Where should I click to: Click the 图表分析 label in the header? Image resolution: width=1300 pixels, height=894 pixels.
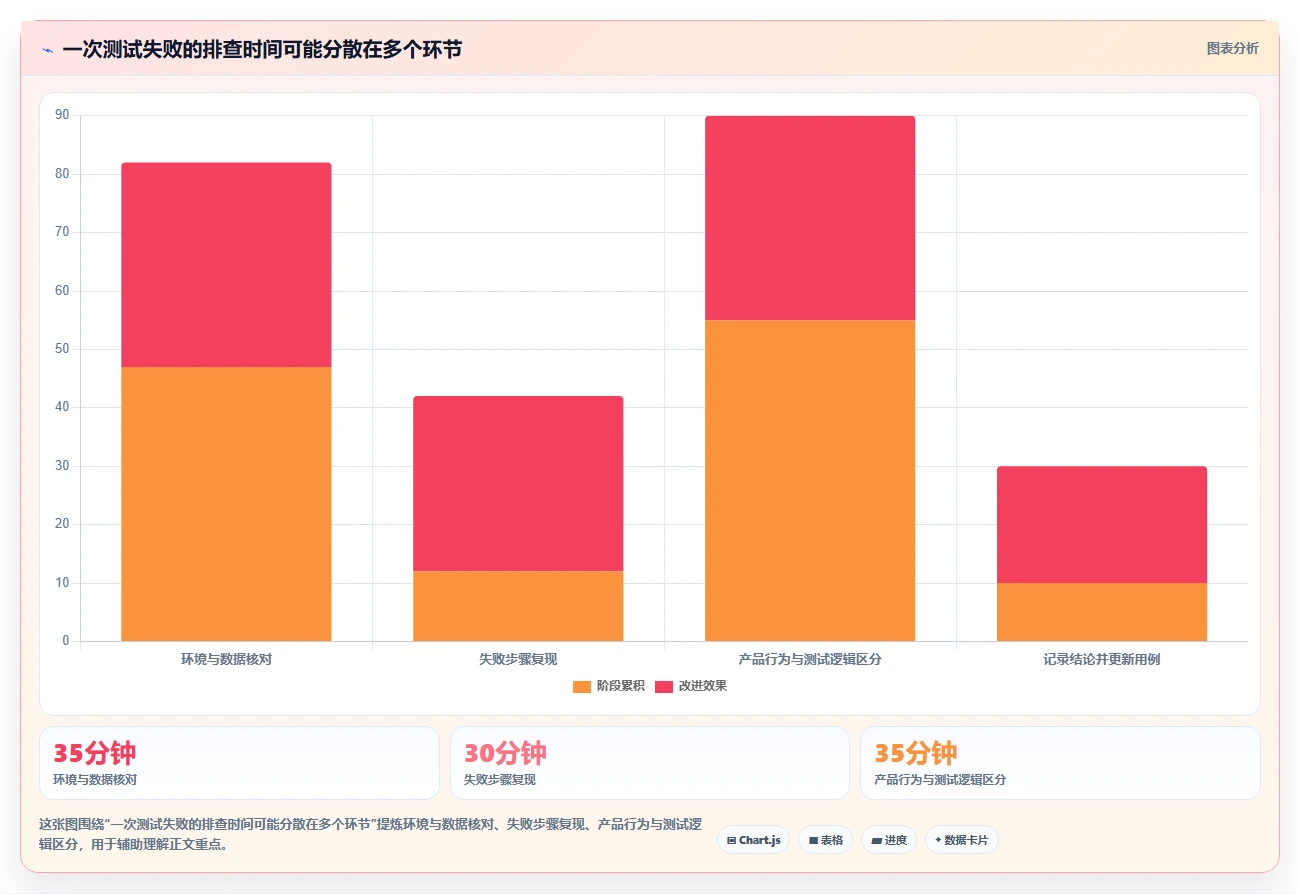1232,48
